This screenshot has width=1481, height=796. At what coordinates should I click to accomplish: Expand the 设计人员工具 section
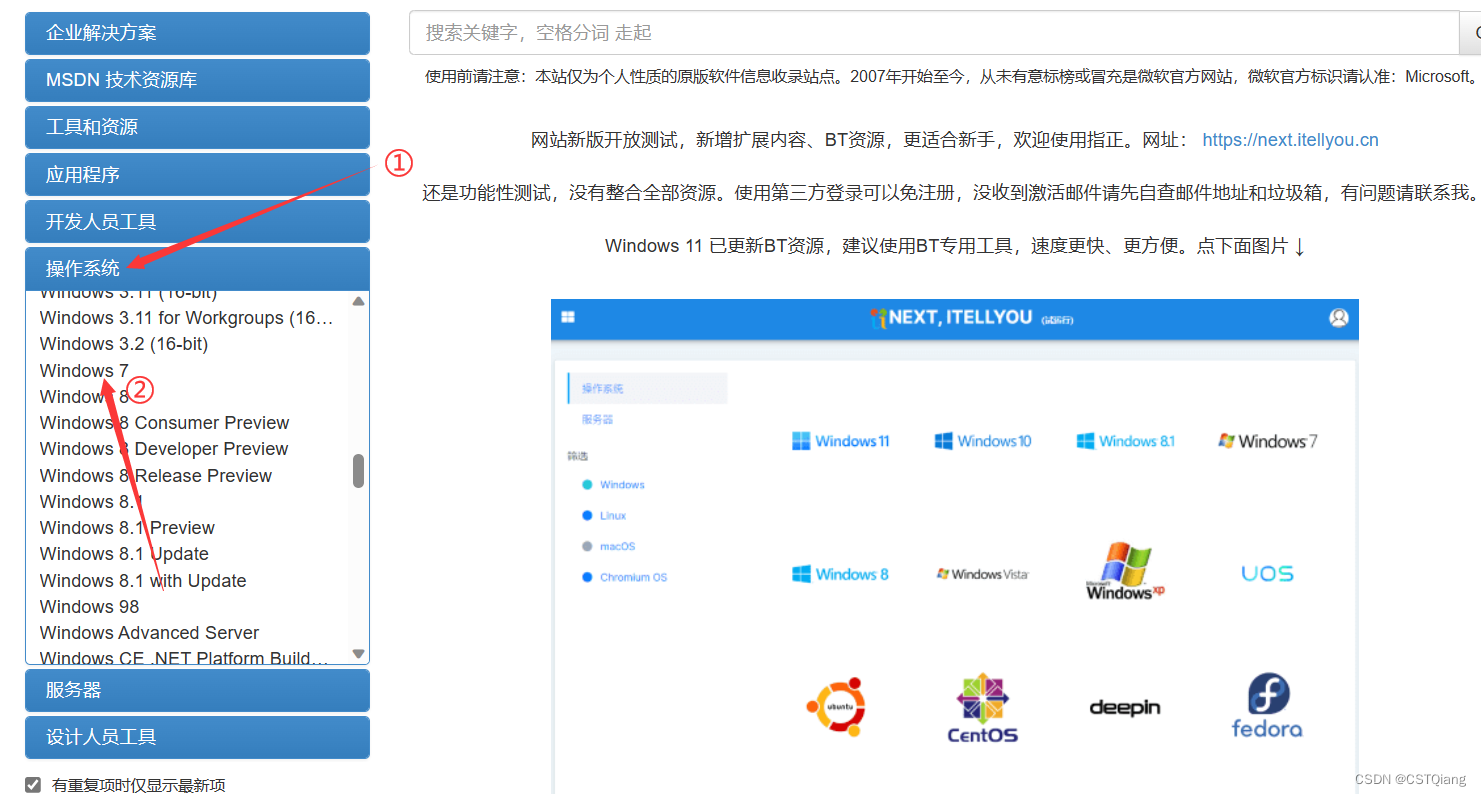point(197,737)
